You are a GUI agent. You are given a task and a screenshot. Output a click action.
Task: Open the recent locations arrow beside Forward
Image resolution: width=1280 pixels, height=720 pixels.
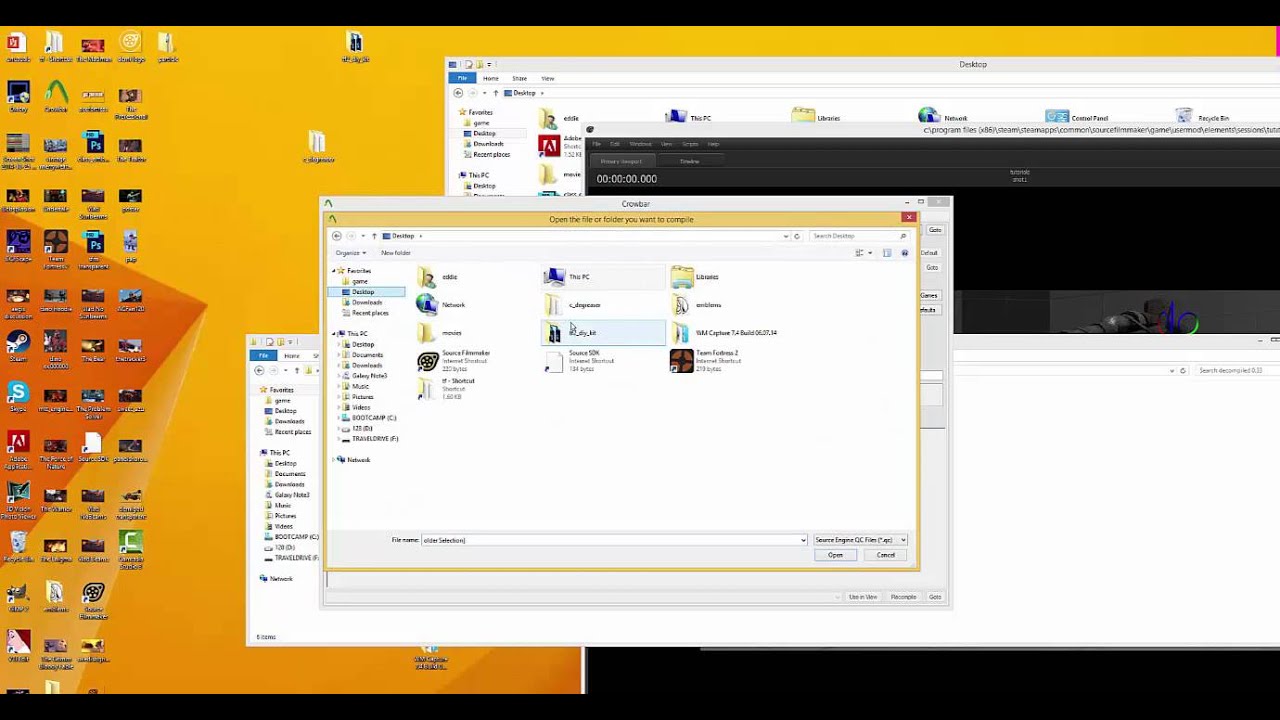click(x=362, y=236)
